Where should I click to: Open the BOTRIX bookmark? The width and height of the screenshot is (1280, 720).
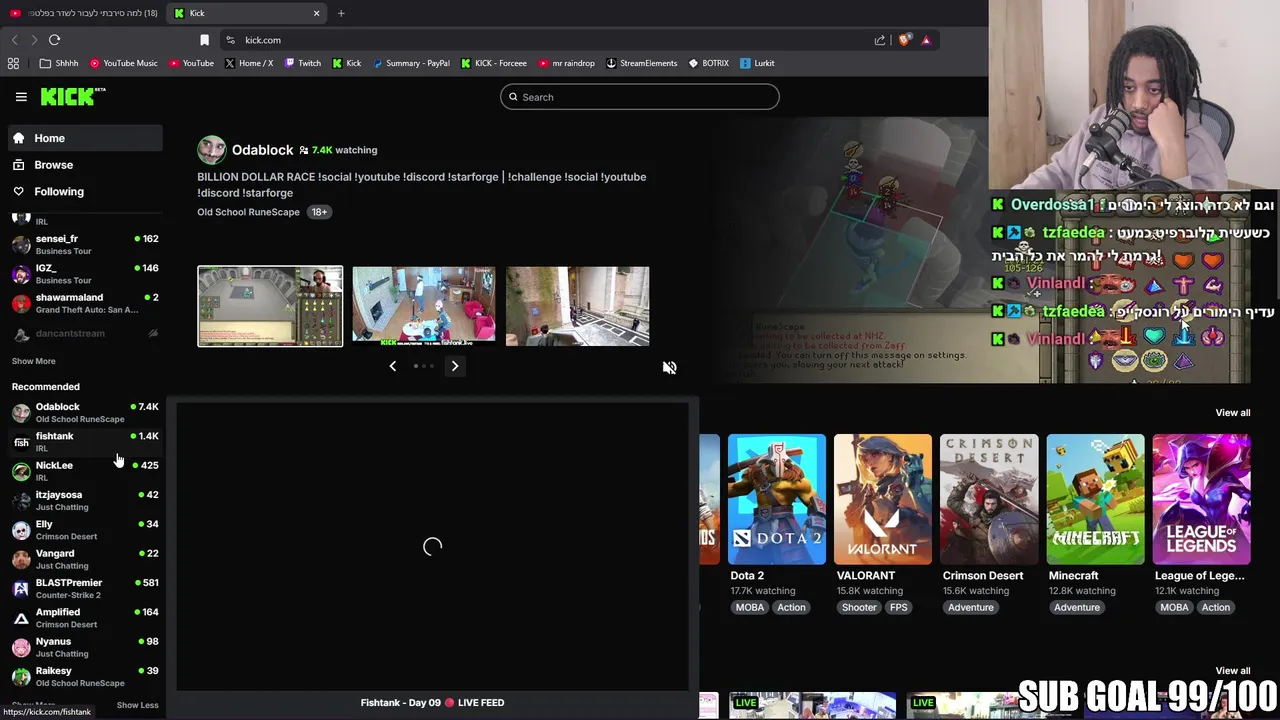pos(709,63)
